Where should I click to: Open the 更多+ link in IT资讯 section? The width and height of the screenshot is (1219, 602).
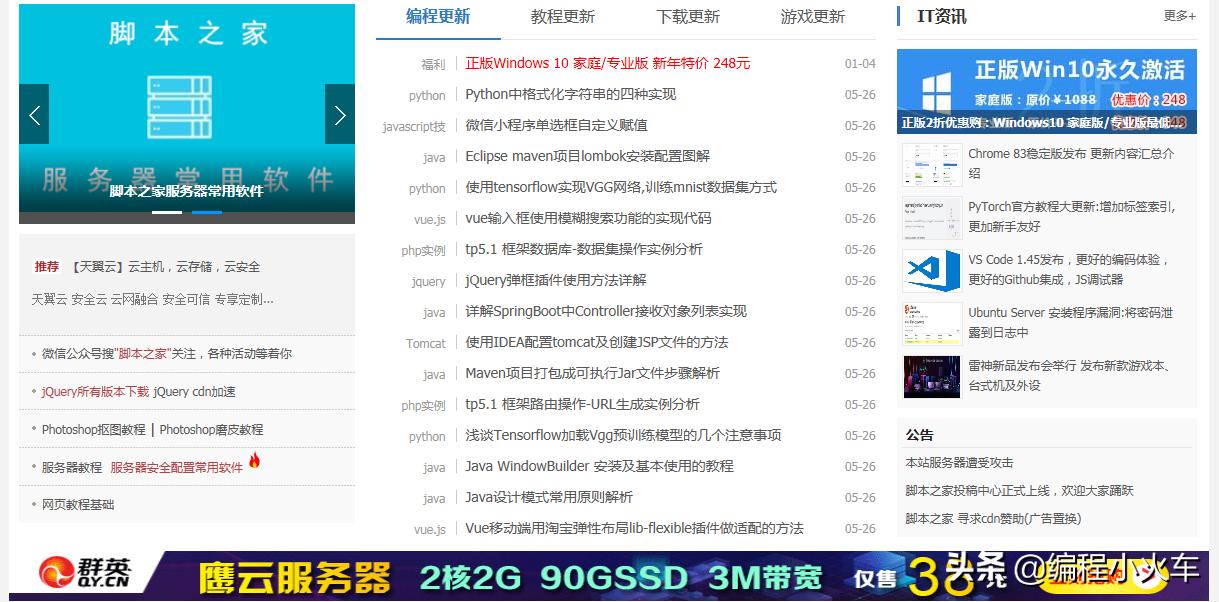[x=1179, y=16]
